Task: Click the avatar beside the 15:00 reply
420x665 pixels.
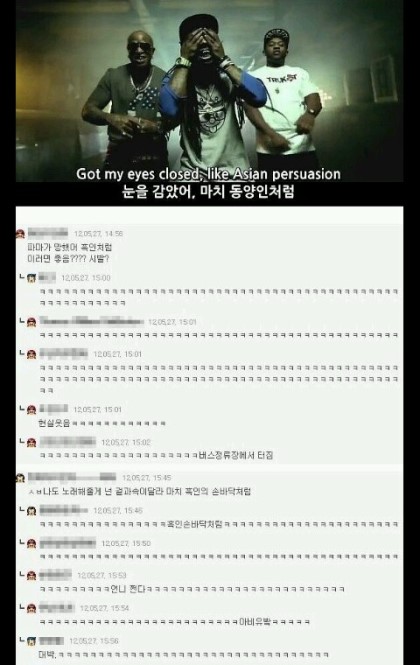Action: pos(31,278)
